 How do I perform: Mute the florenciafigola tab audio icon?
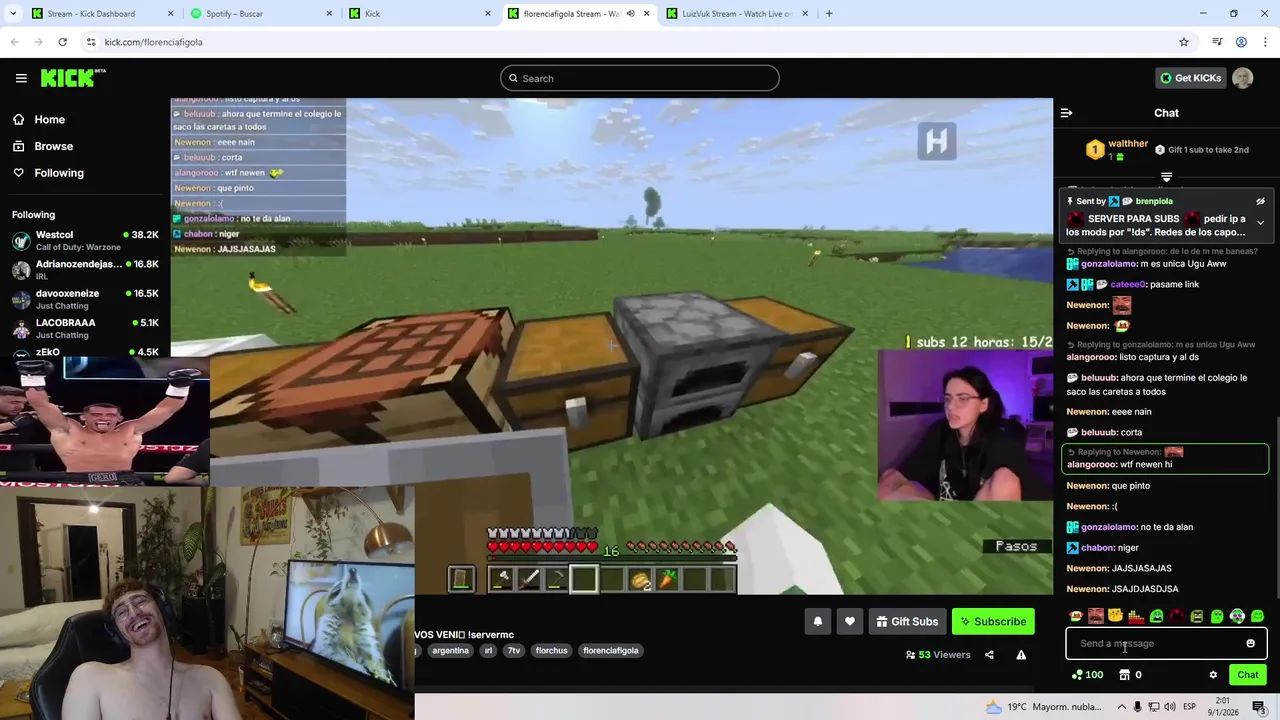coord(630,14)
